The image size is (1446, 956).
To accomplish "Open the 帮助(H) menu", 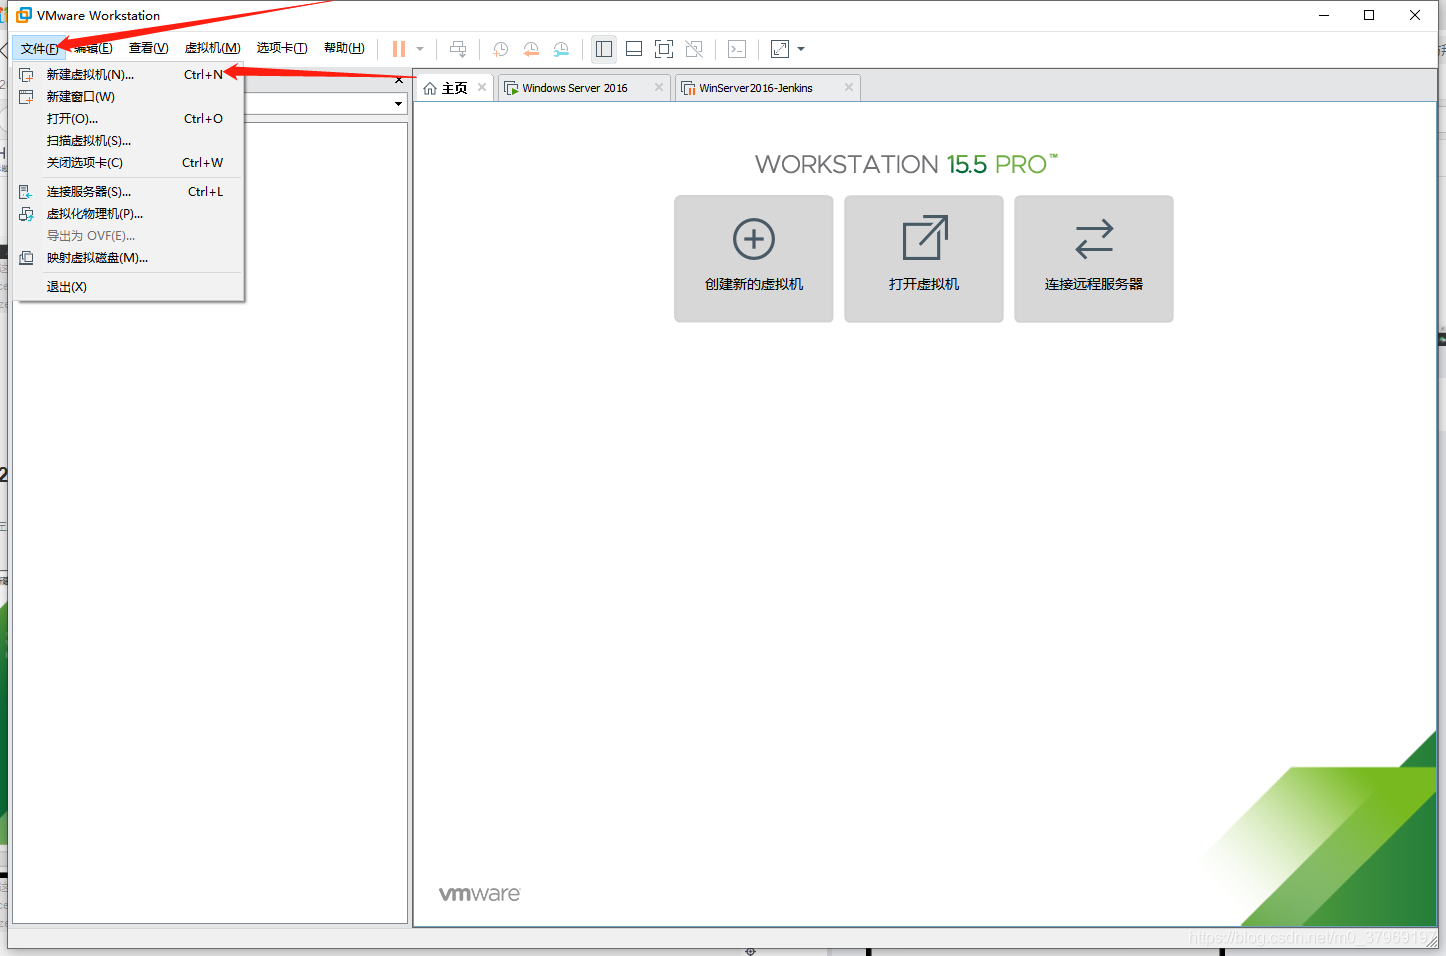I will 344,48.
